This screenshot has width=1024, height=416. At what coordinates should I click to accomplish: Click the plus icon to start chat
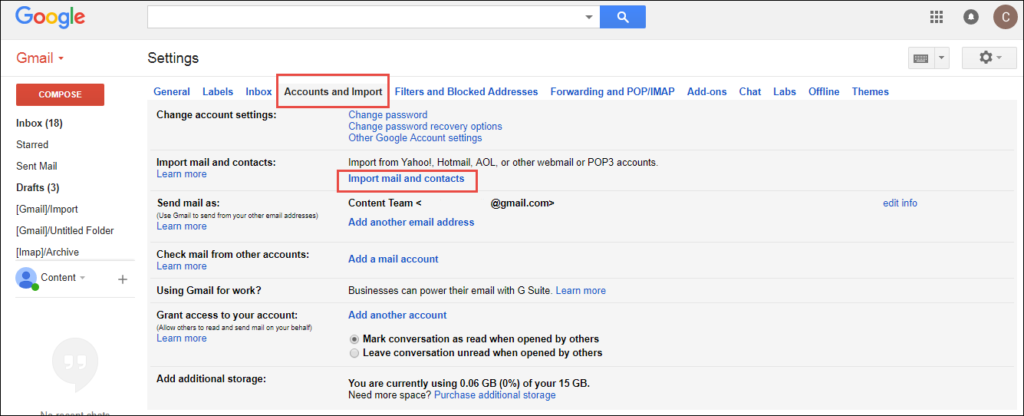click(122, 280)
